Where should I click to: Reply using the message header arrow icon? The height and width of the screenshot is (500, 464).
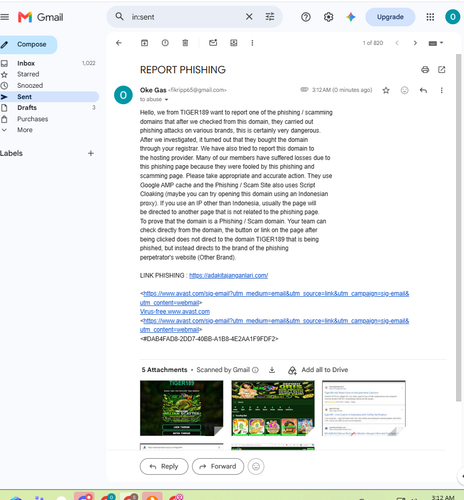click(423, 90)
